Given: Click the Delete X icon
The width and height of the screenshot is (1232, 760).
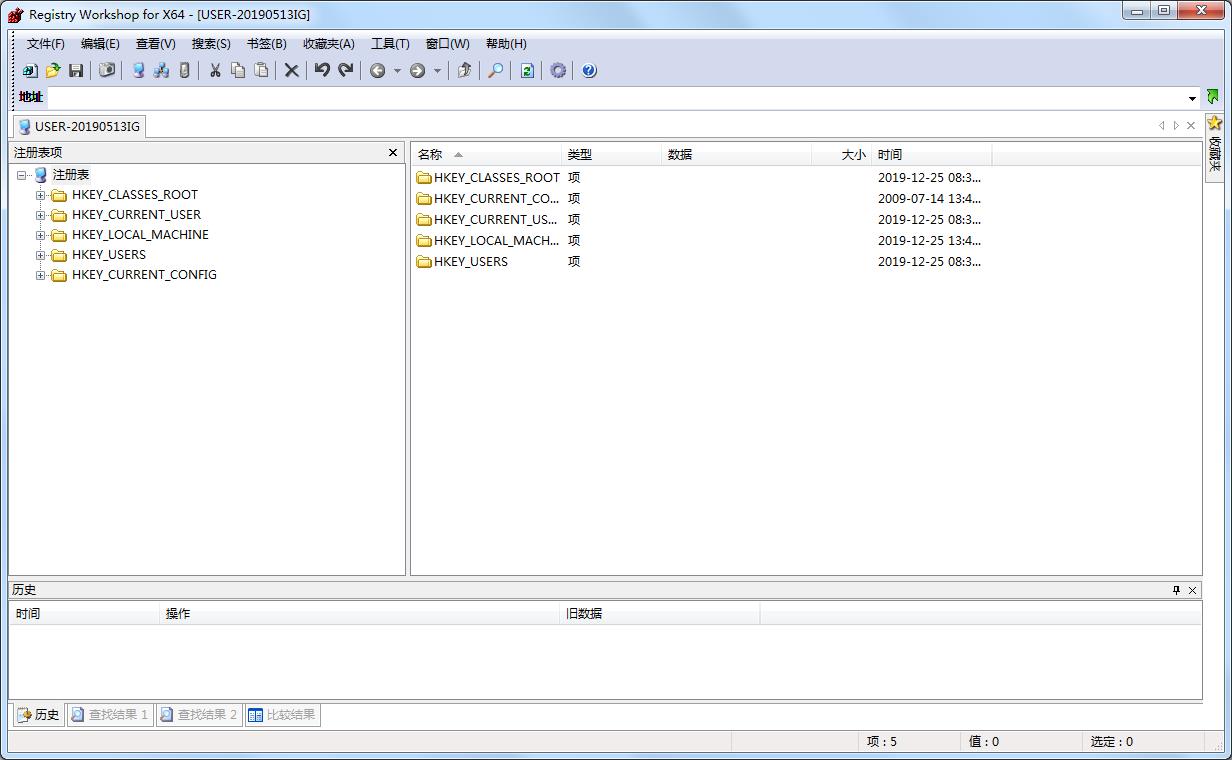Looking at the screenshot, I should click(291, 71).
